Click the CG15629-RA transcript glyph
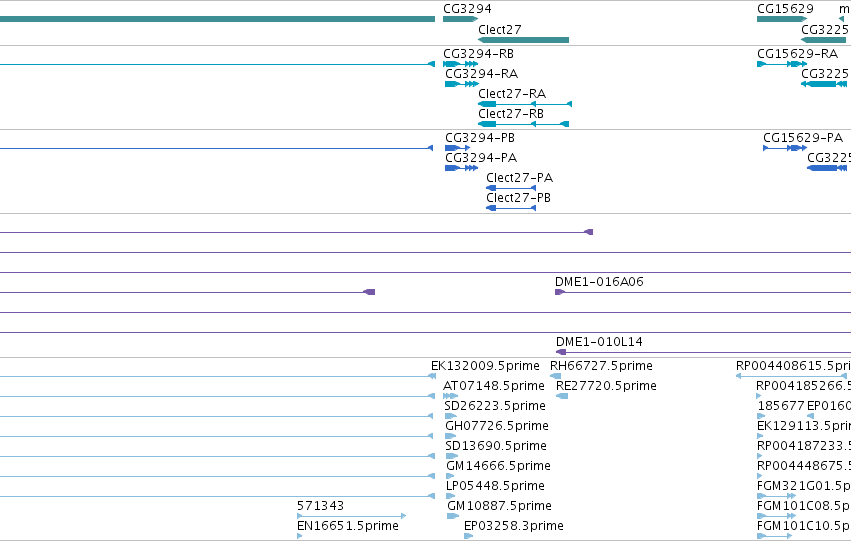The image size is (851, 541). point(782,64)
